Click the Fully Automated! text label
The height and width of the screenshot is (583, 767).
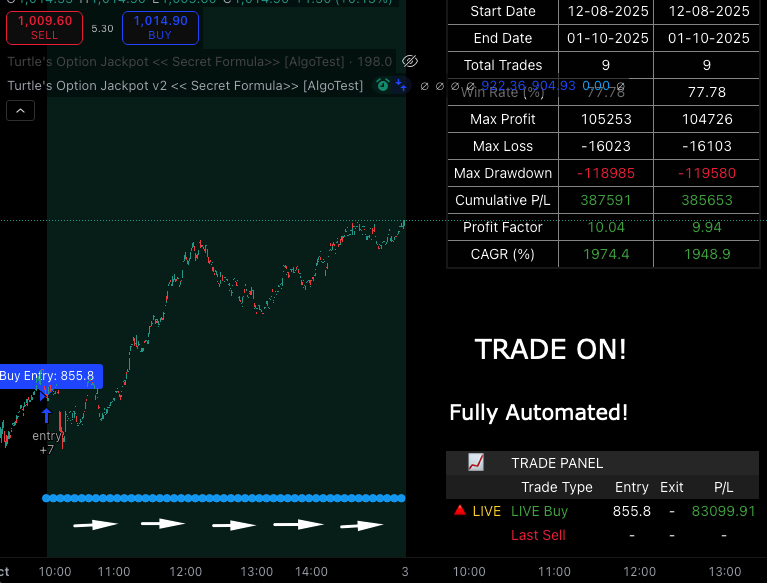click(x=539, y=412)
